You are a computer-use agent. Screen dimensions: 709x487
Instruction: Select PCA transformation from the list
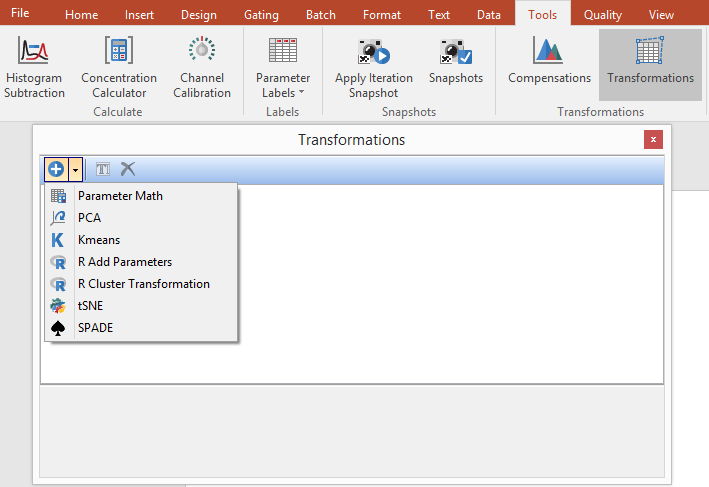89,218
